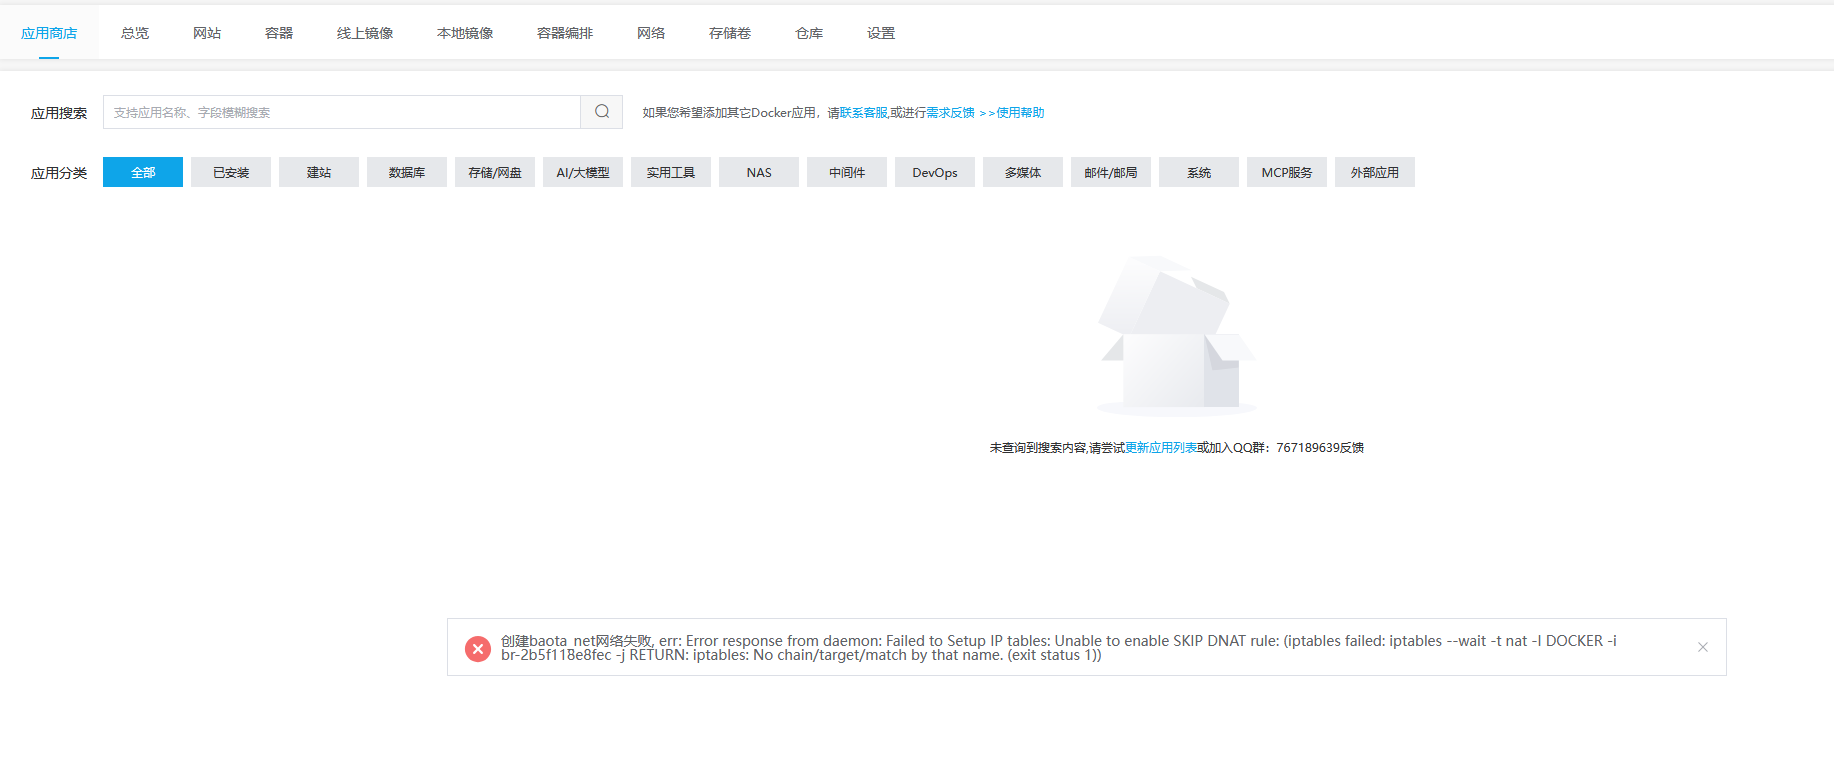
Task: Click the 联系客服 link
Action: tap(863, 113)
